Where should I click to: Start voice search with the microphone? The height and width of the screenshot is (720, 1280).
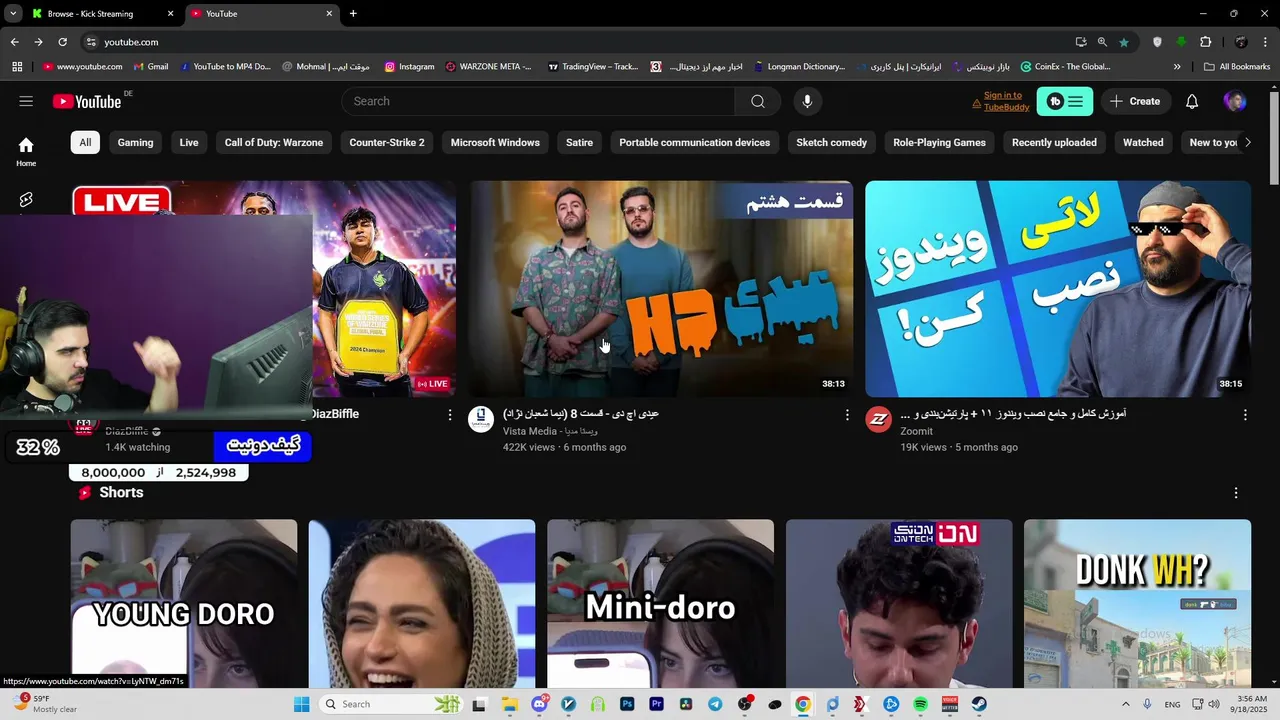coord(807,101)
